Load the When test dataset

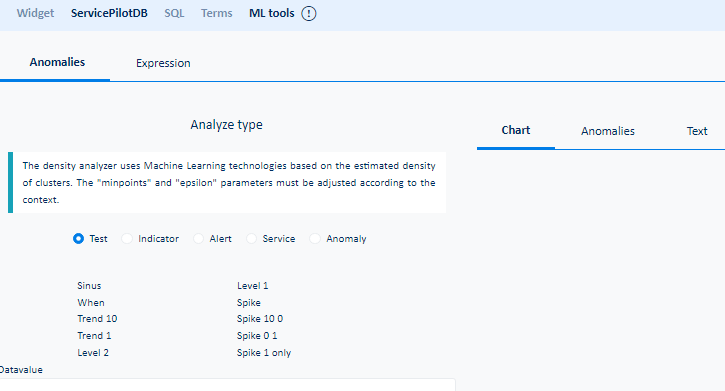tap(91, 303)
